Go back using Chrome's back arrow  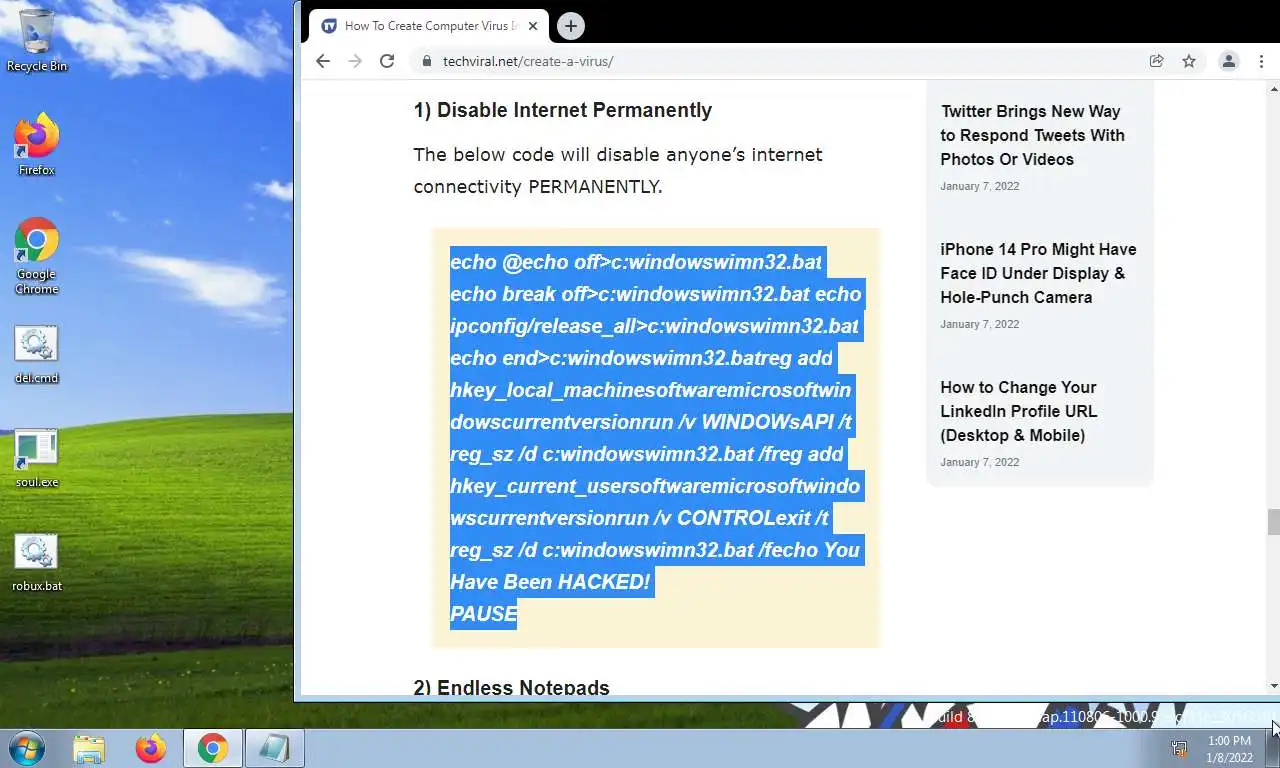tap(322, 61)
